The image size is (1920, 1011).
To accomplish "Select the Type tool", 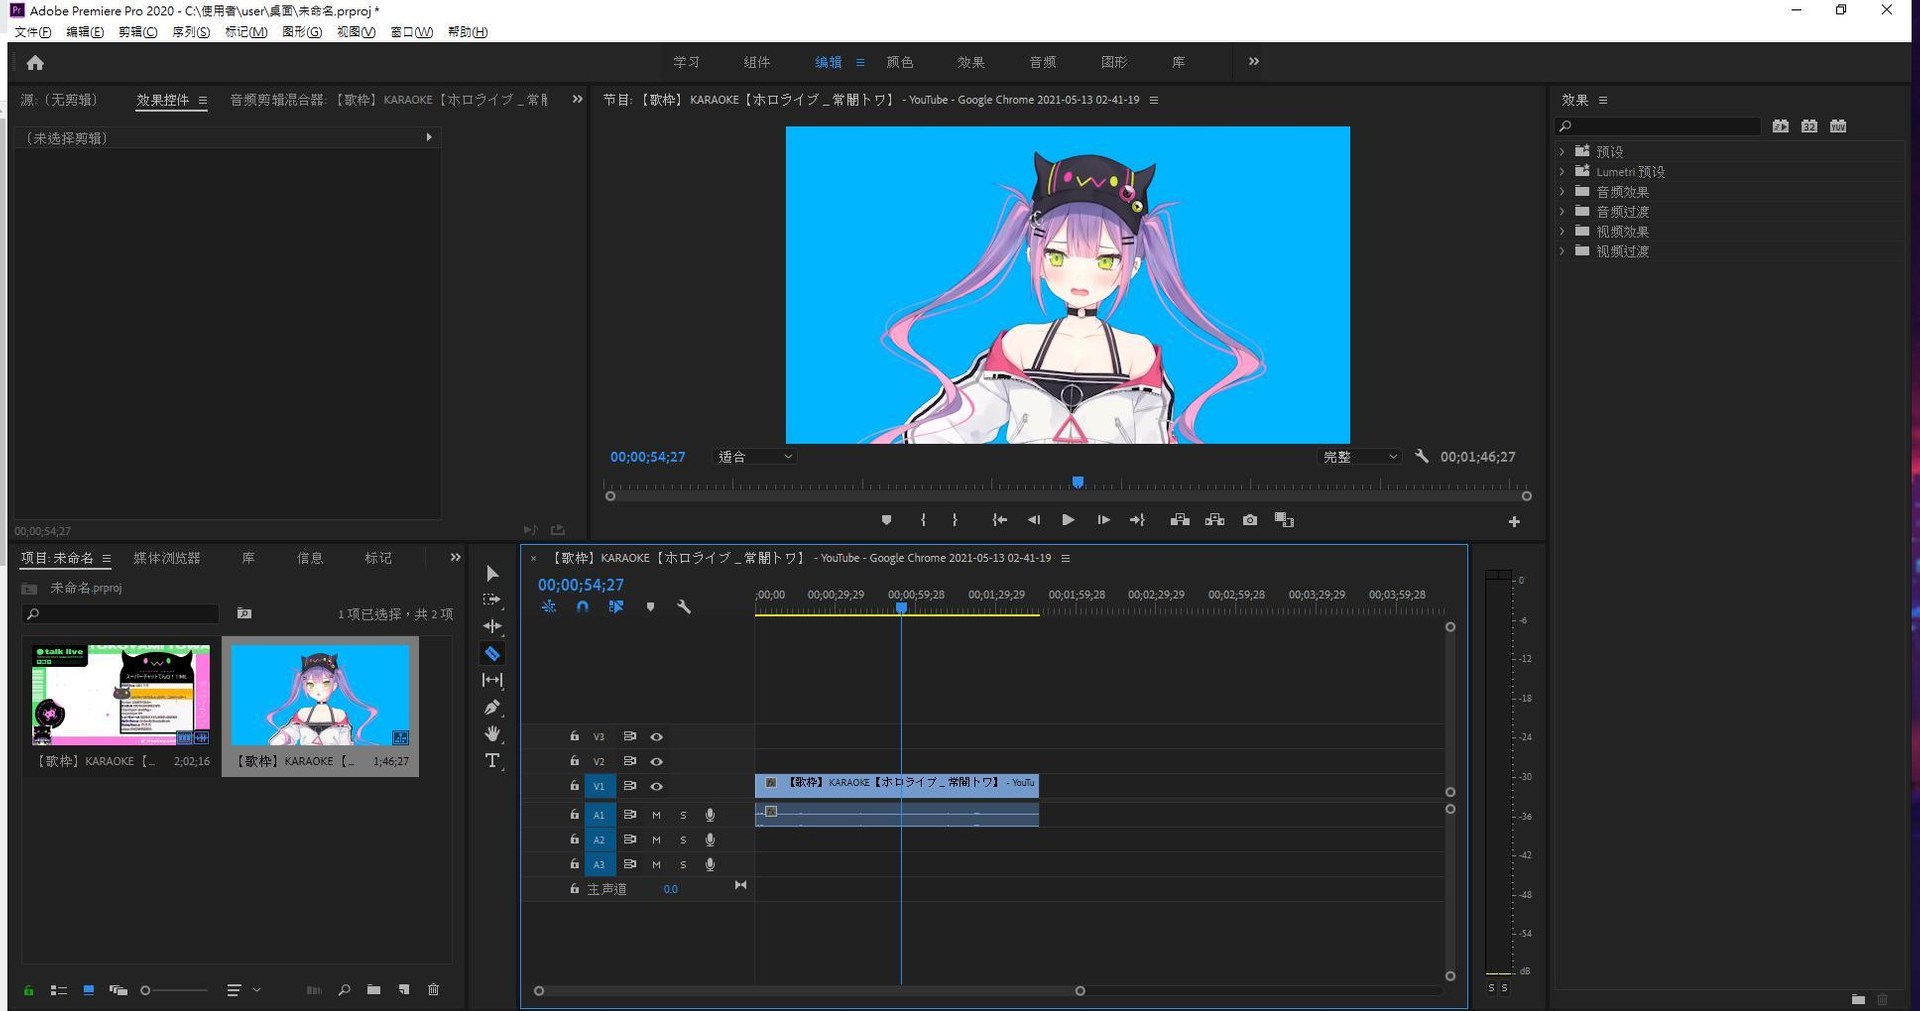I will 492,761.
